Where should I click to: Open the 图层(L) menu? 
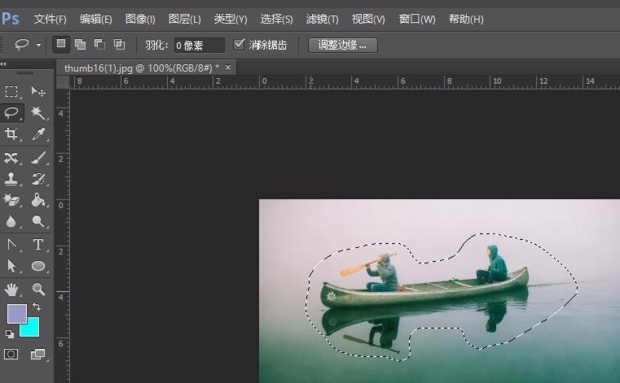[x=184, y=19]
